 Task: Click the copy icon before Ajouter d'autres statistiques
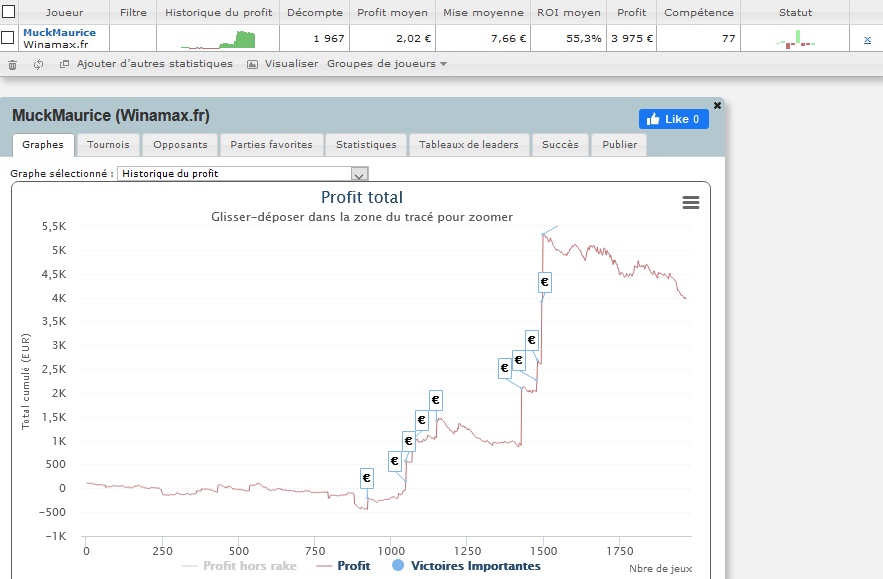pos(64,64)
